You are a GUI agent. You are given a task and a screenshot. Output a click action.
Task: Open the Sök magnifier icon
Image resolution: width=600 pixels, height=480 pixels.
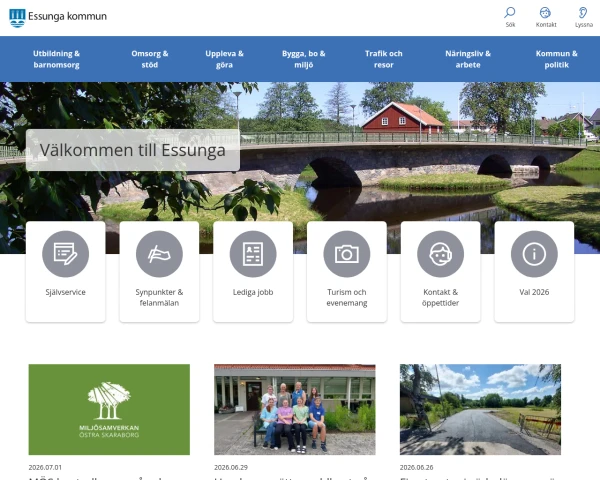[510, 12]
